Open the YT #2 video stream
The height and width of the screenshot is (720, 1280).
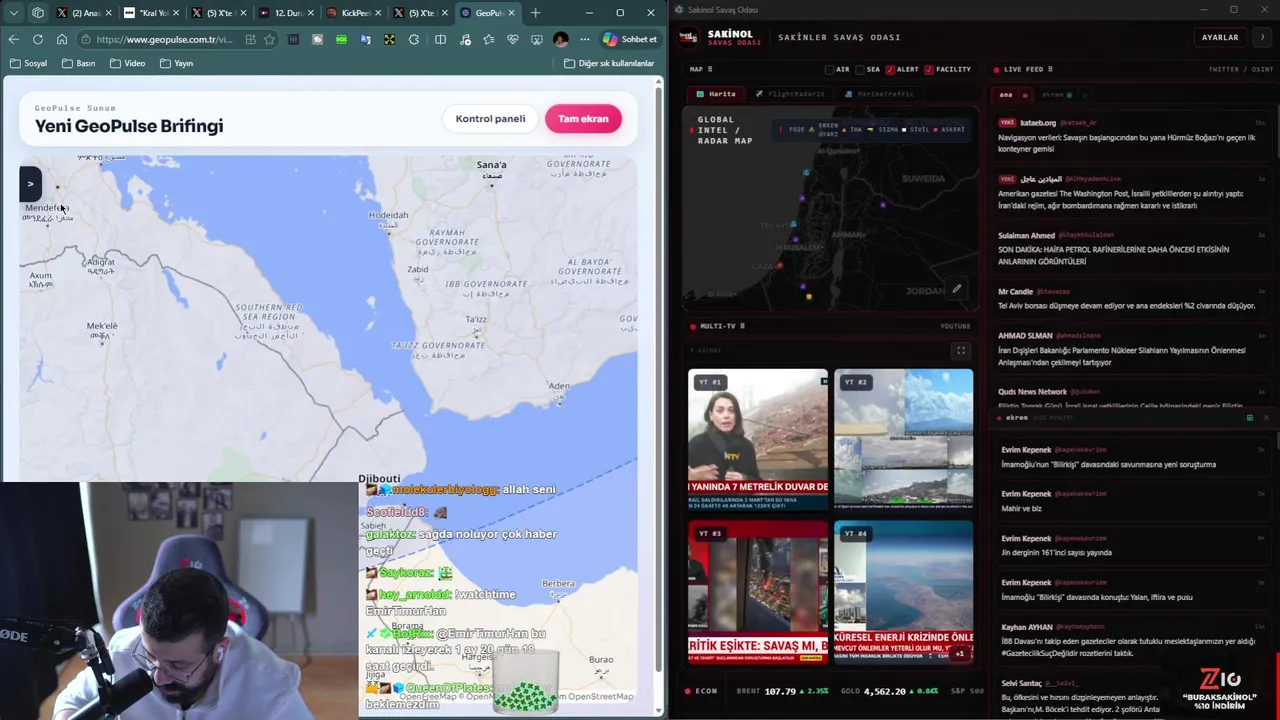click(903, 439)
